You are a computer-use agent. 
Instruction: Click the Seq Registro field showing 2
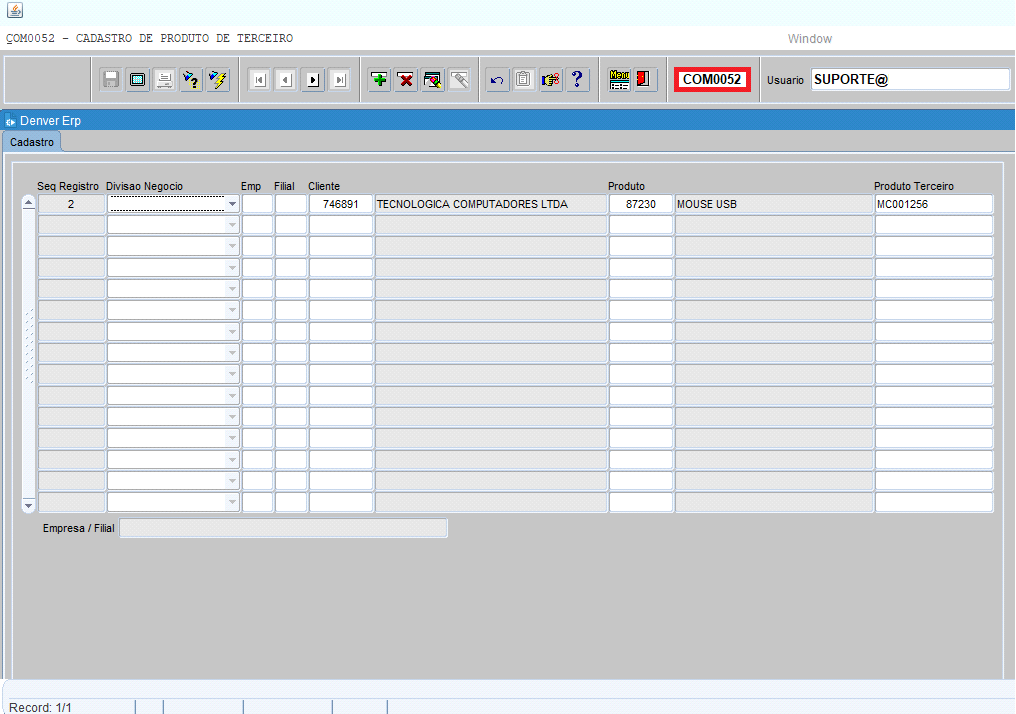[71, 204]
